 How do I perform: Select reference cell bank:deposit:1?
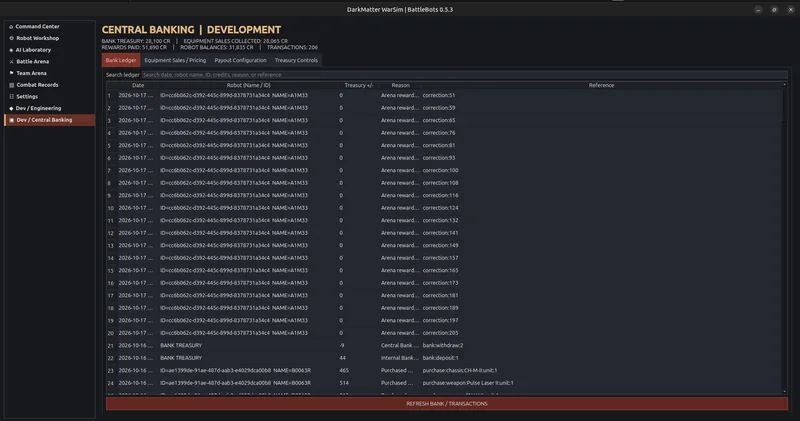tap(440, 358)
